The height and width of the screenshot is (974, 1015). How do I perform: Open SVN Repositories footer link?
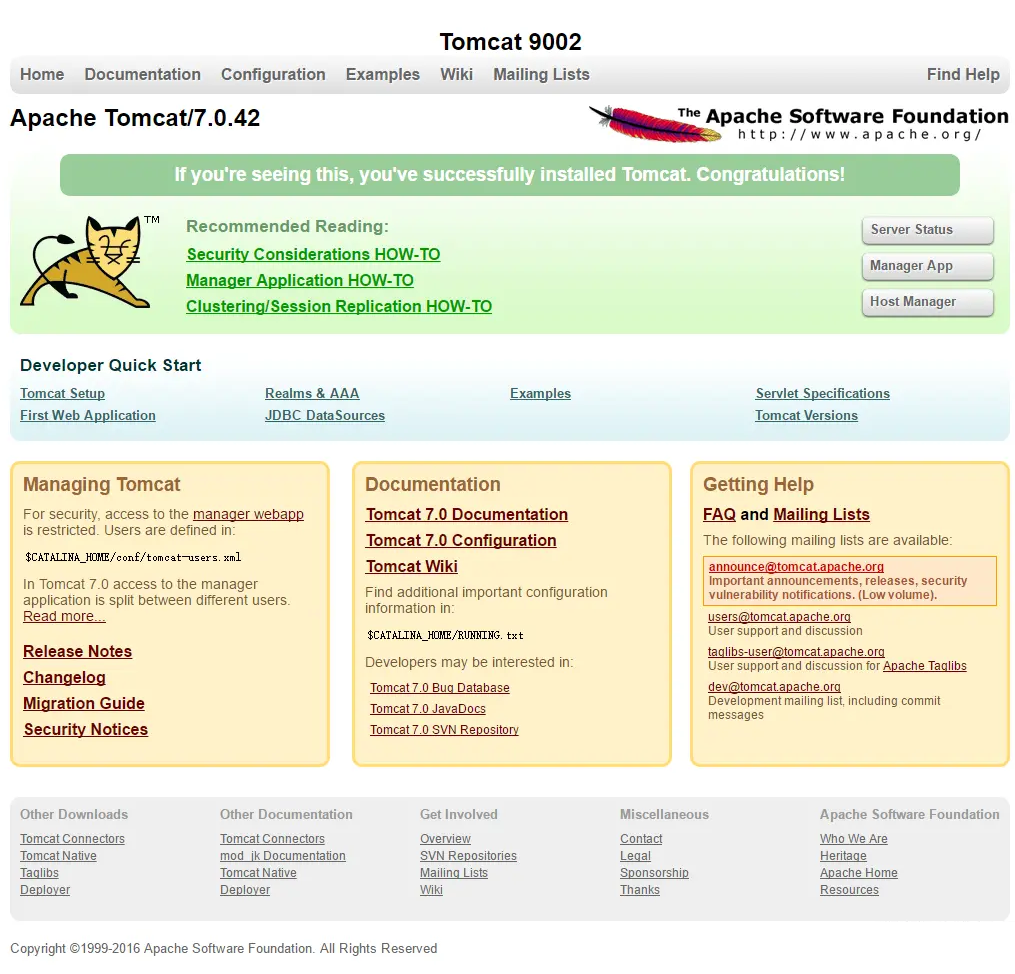click(x=469, y=856)
